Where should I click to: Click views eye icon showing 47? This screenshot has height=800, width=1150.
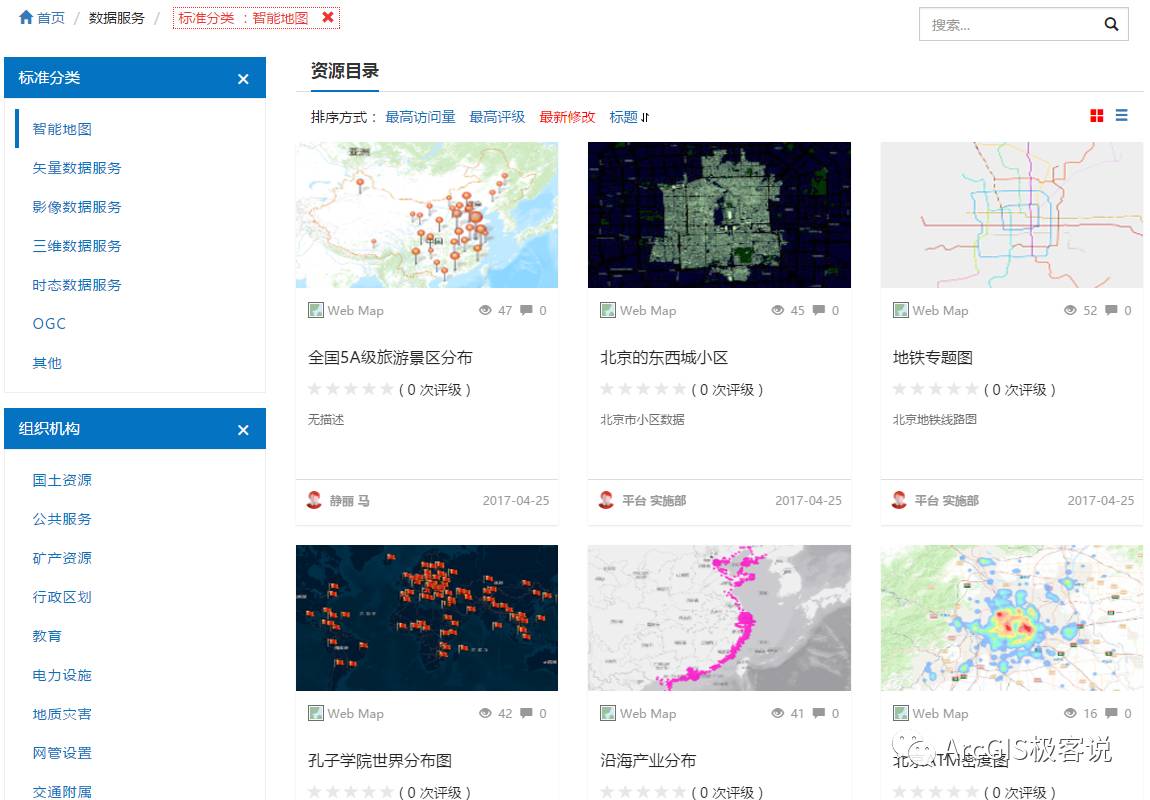[485, 310]
